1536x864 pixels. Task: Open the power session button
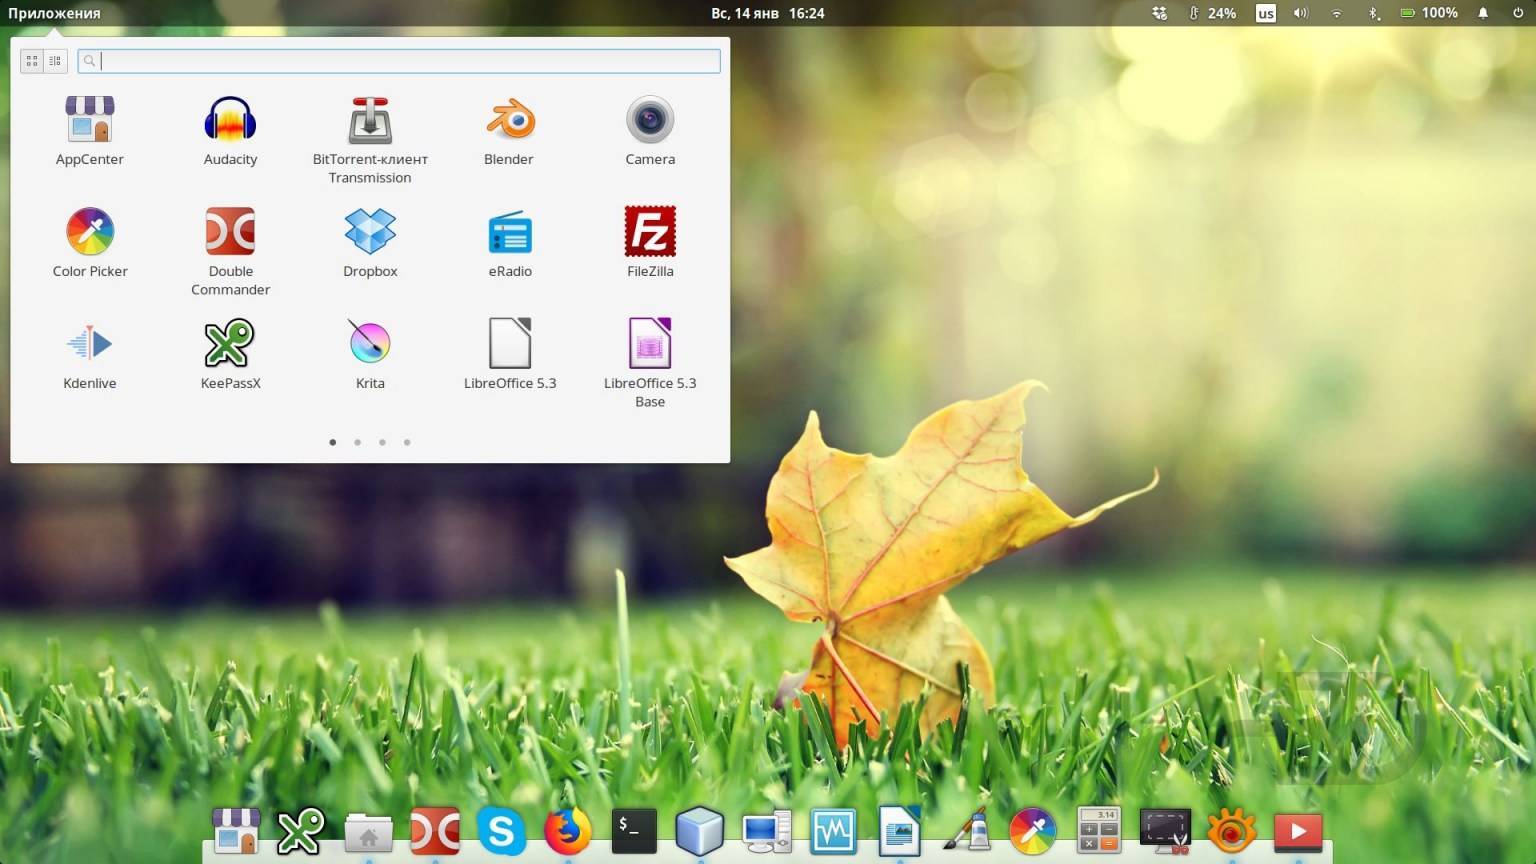point(1517,13)
